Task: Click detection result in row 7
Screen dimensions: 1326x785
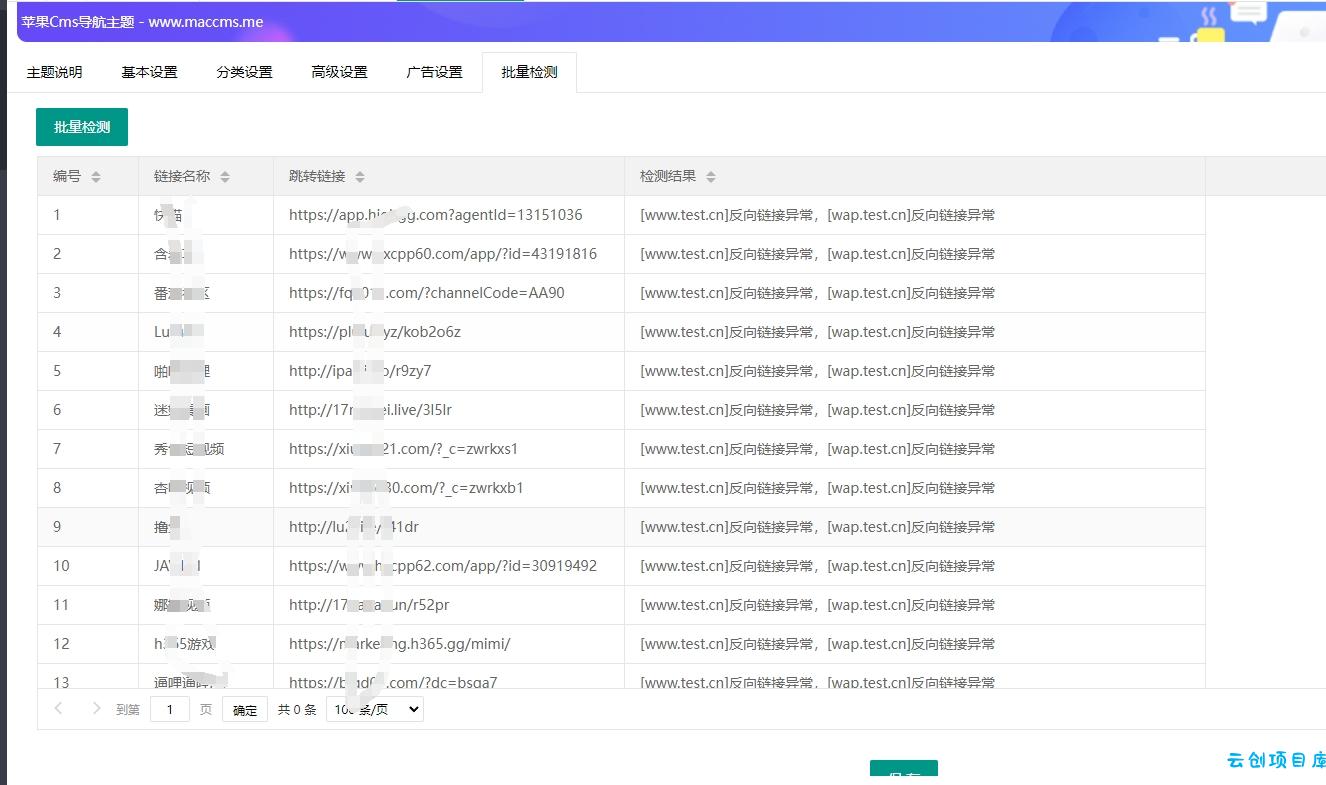Action: click(x=818, y=449)
